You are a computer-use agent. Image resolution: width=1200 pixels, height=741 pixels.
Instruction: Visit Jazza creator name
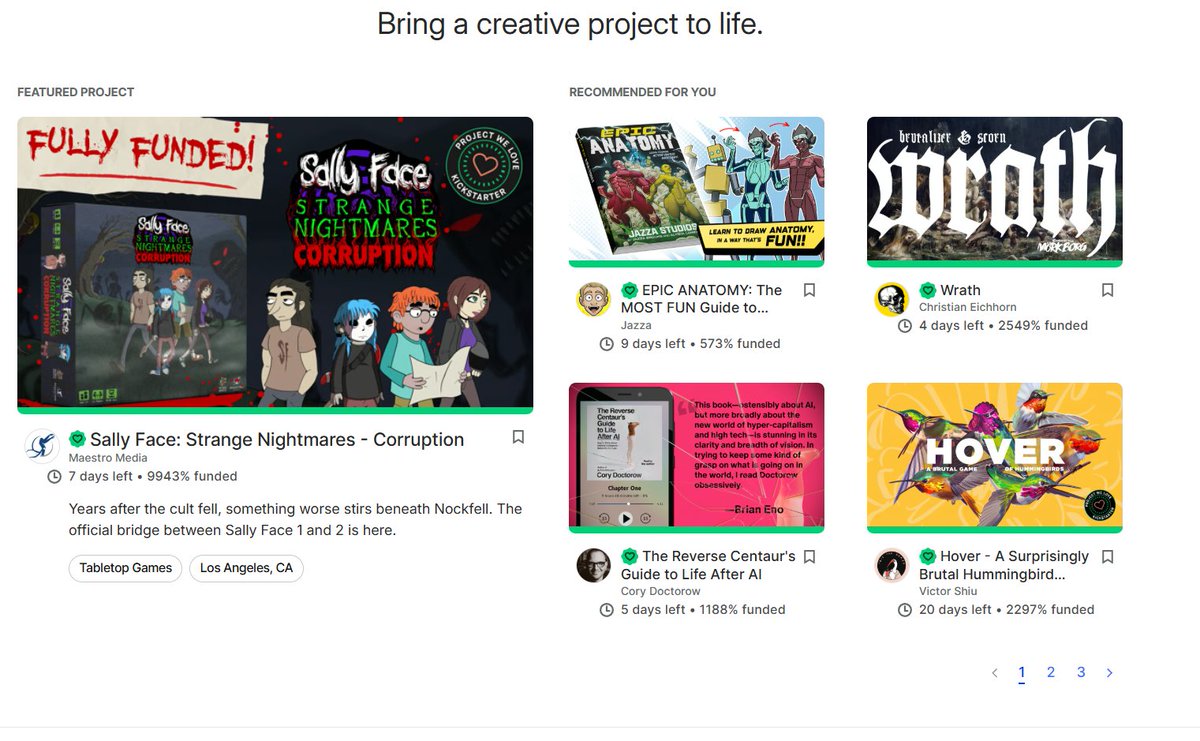click(x=636, y=325)
